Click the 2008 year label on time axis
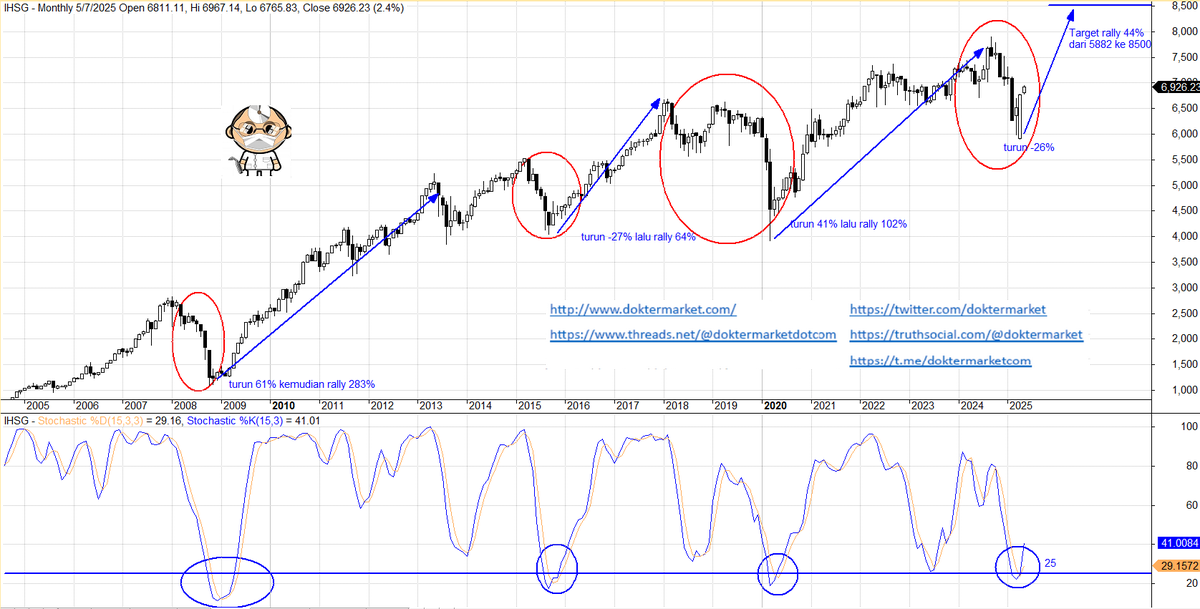1200x609 pixels. 185,406
